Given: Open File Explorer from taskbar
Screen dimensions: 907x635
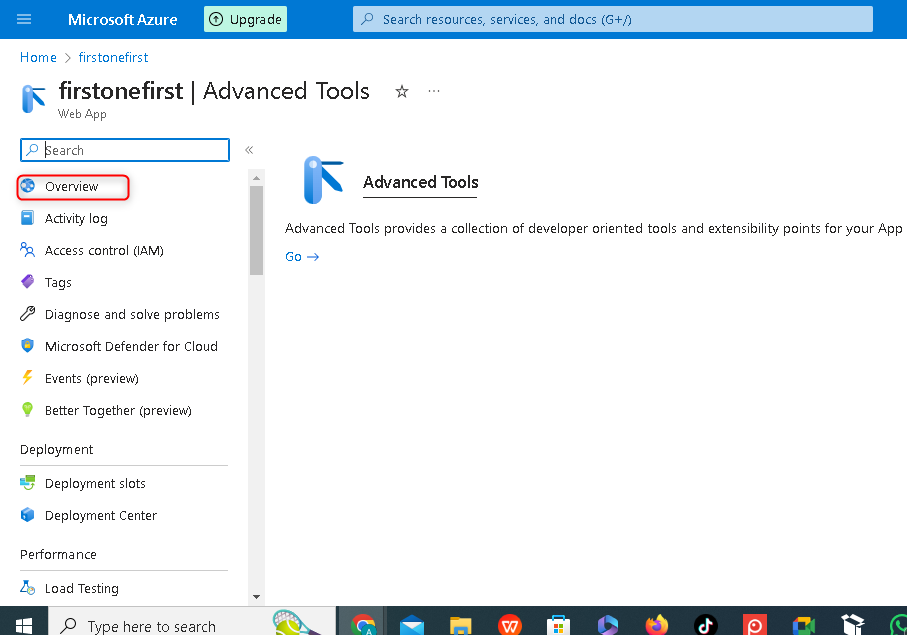Looking at the screenshot, I should point(460,625).
